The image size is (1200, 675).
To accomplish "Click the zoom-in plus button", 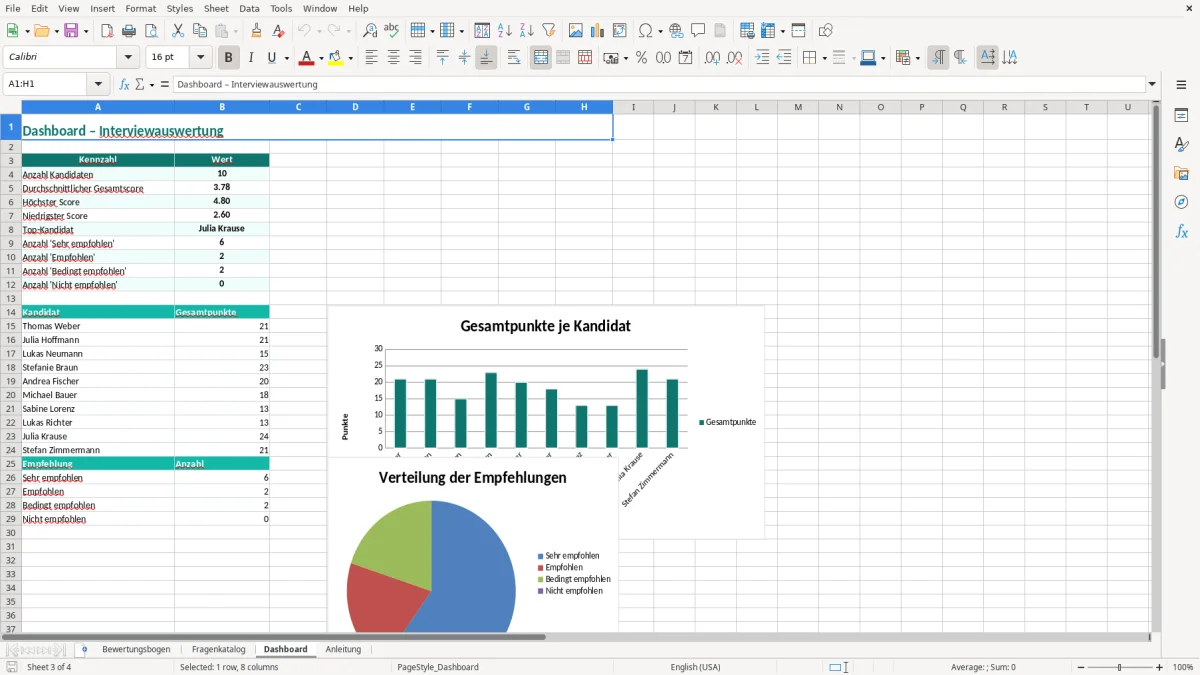I will pos(1160,667).
